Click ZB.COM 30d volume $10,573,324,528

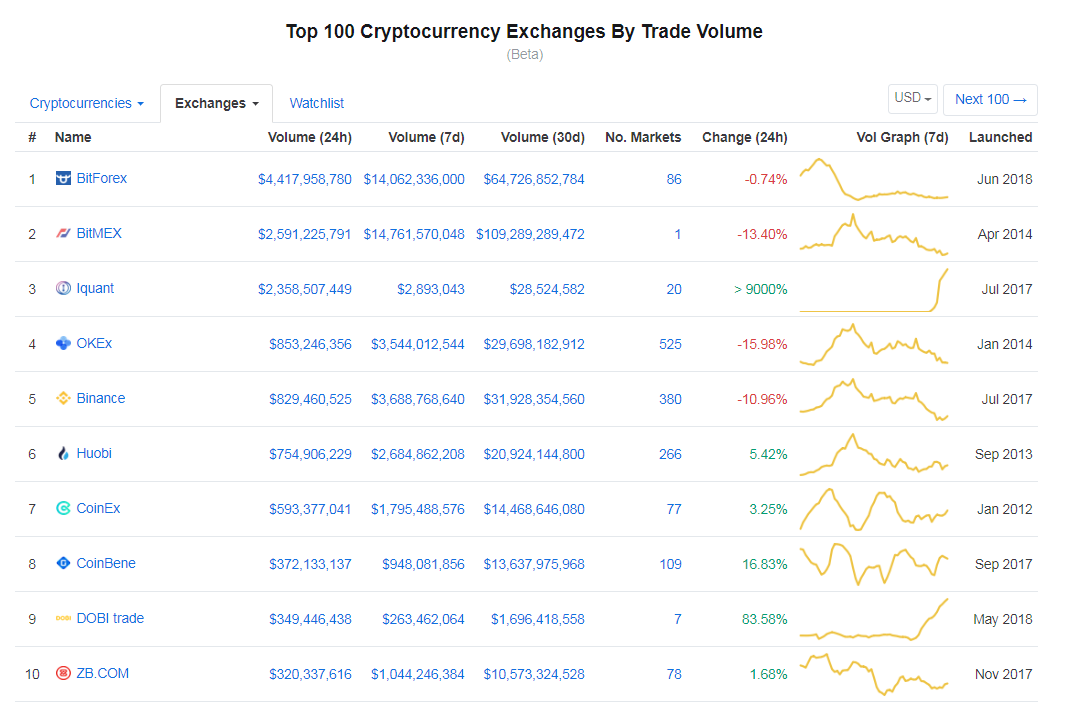pos(534,674)
